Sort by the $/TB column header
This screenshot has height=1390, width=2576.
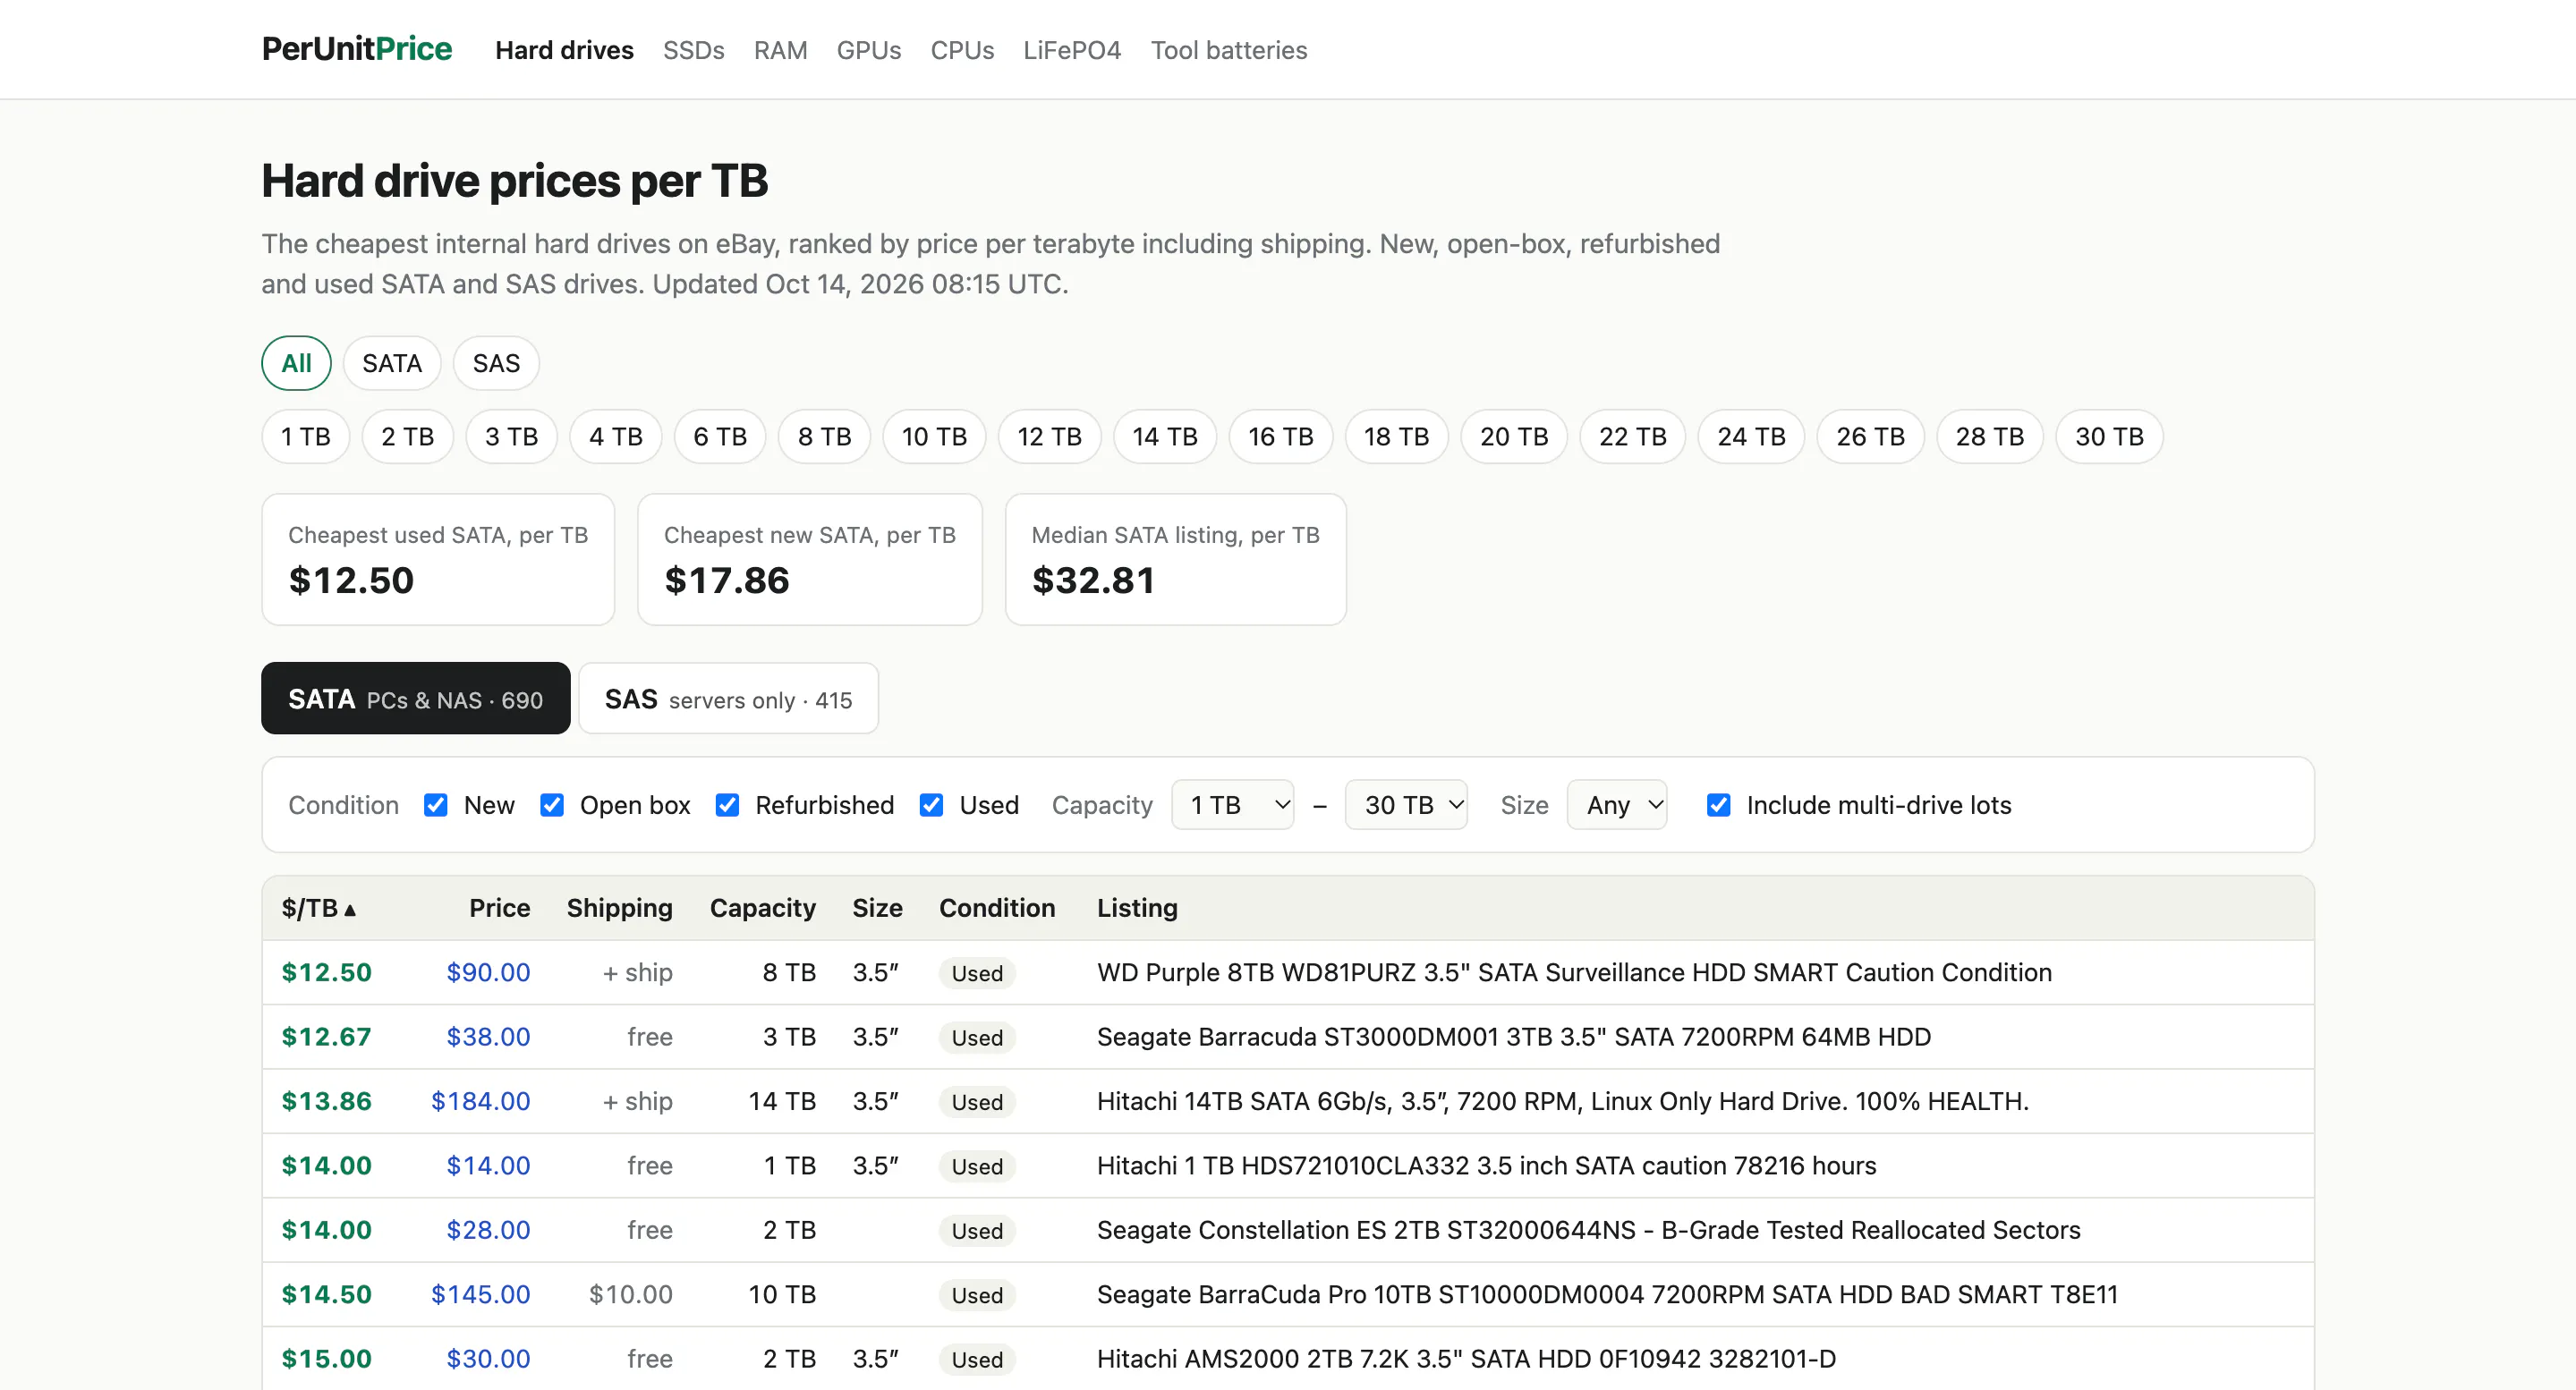pos(318,908)
